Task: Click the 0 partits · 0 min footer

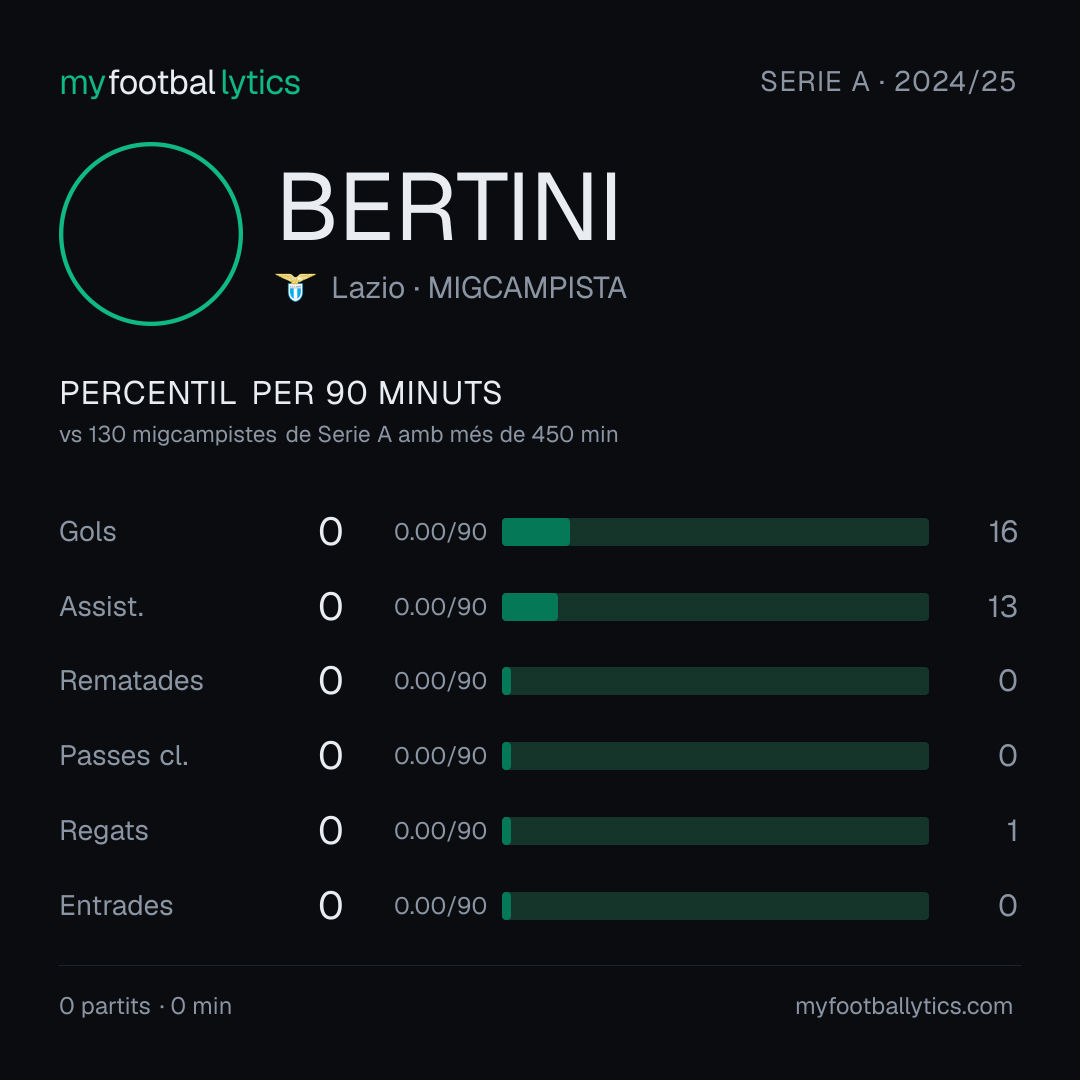Action: pos(145,1006)
